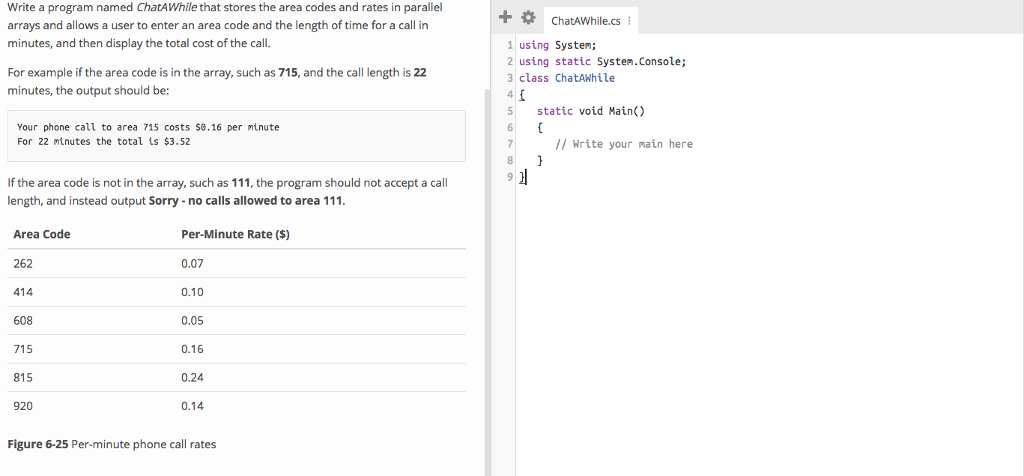Click line number 9 in the gutter
1024x476 pixels.
tap(509, 177)
